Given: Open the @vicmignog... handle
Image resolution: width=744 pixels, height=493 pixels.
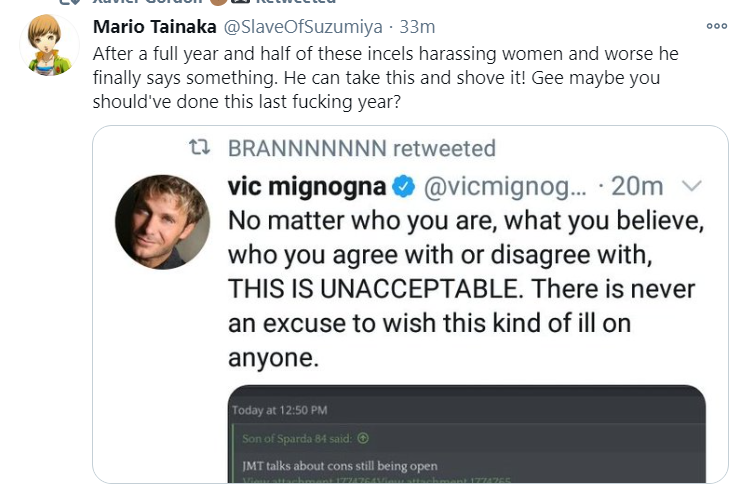Looking at the screenshot, I should pyautogui.click(x=505, y=186).
